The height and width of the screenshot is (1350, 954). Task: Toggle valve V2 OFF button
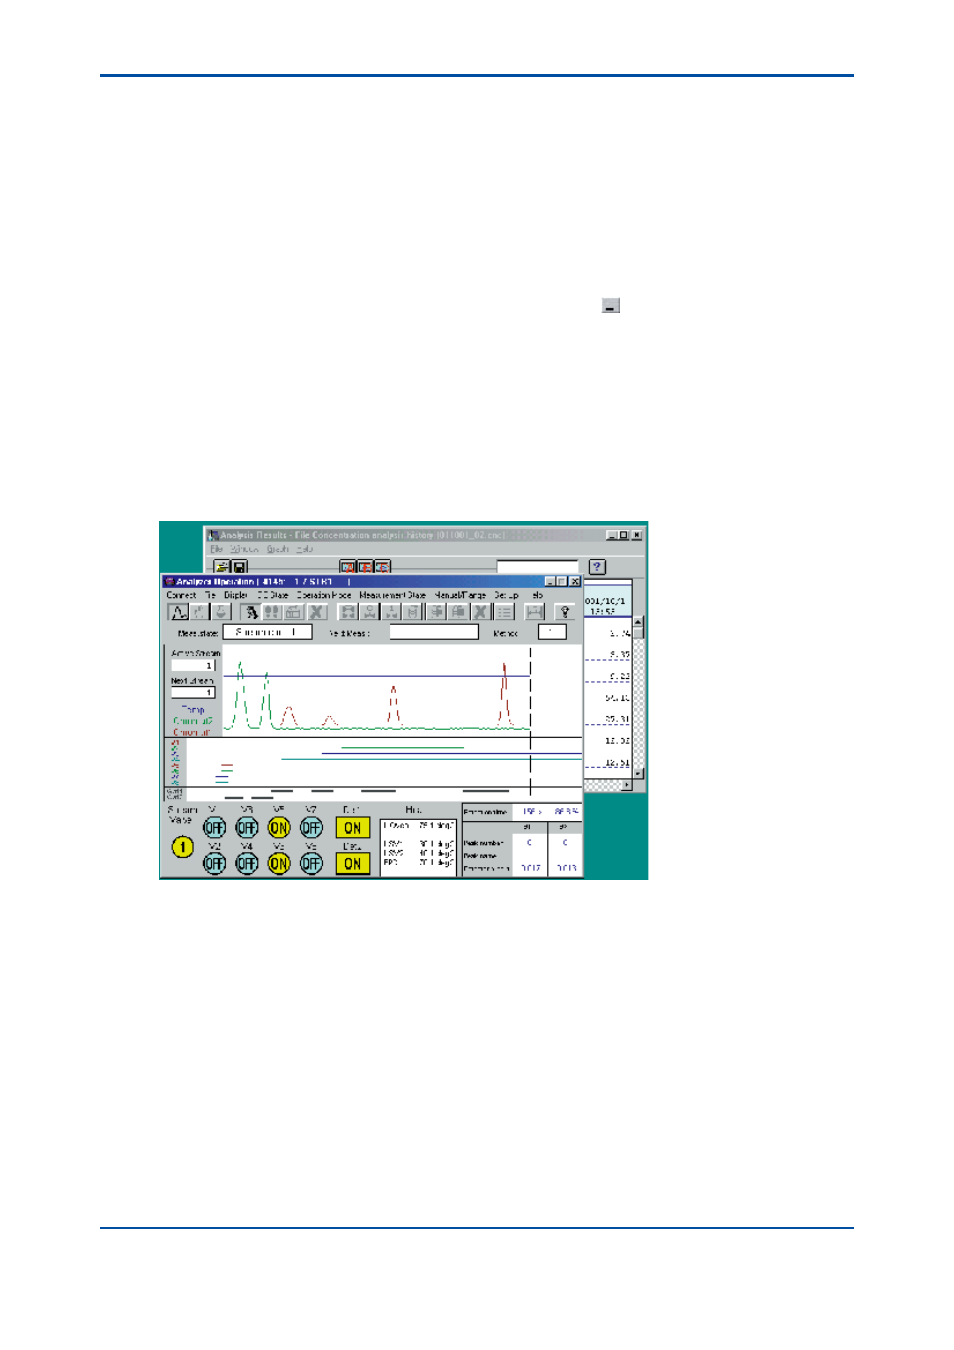[x=214, y=863]
